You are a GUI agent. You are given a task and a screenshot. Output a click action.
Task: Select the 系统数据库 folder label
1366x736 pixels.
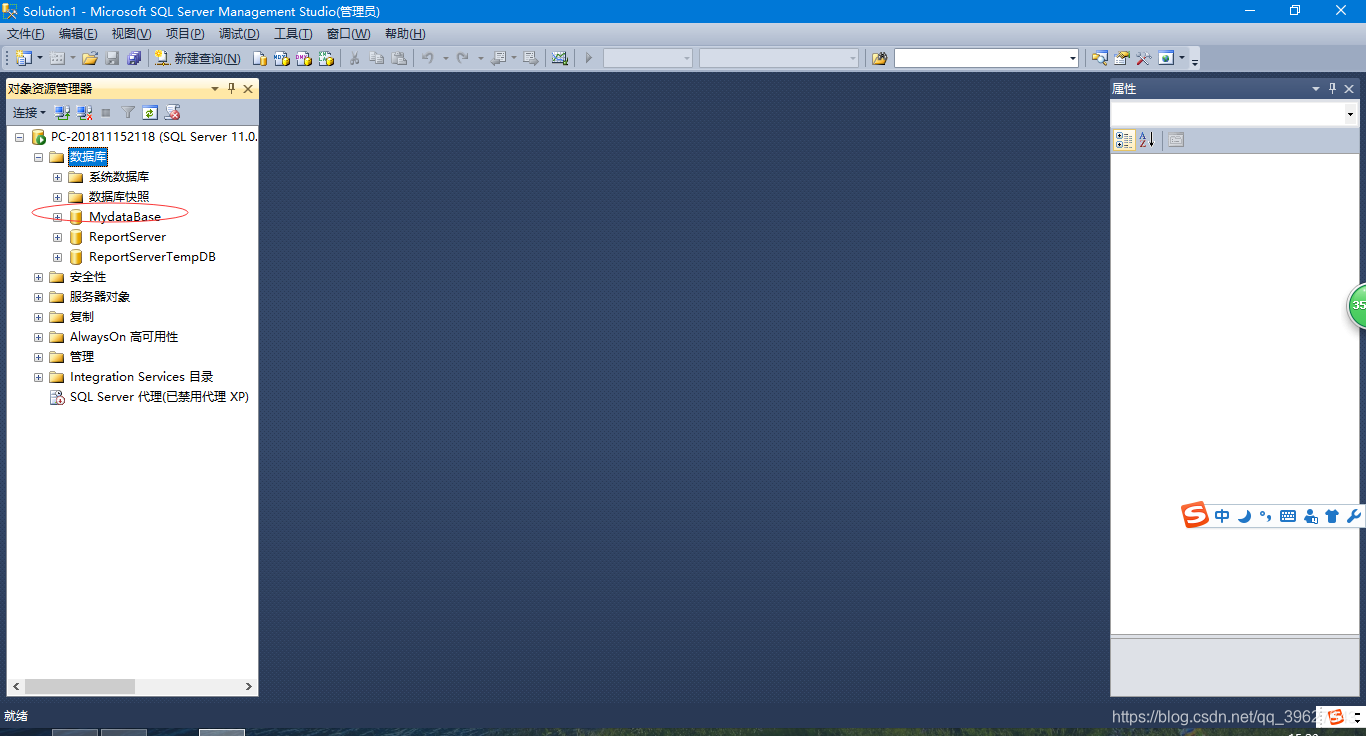[x=119, y=177]
